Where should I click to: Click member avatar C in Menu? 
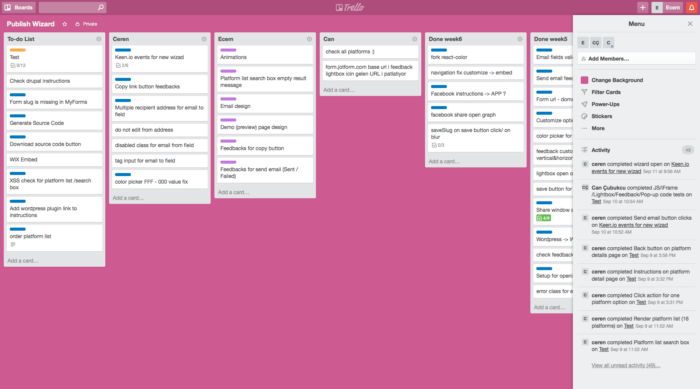coord(608,42)
